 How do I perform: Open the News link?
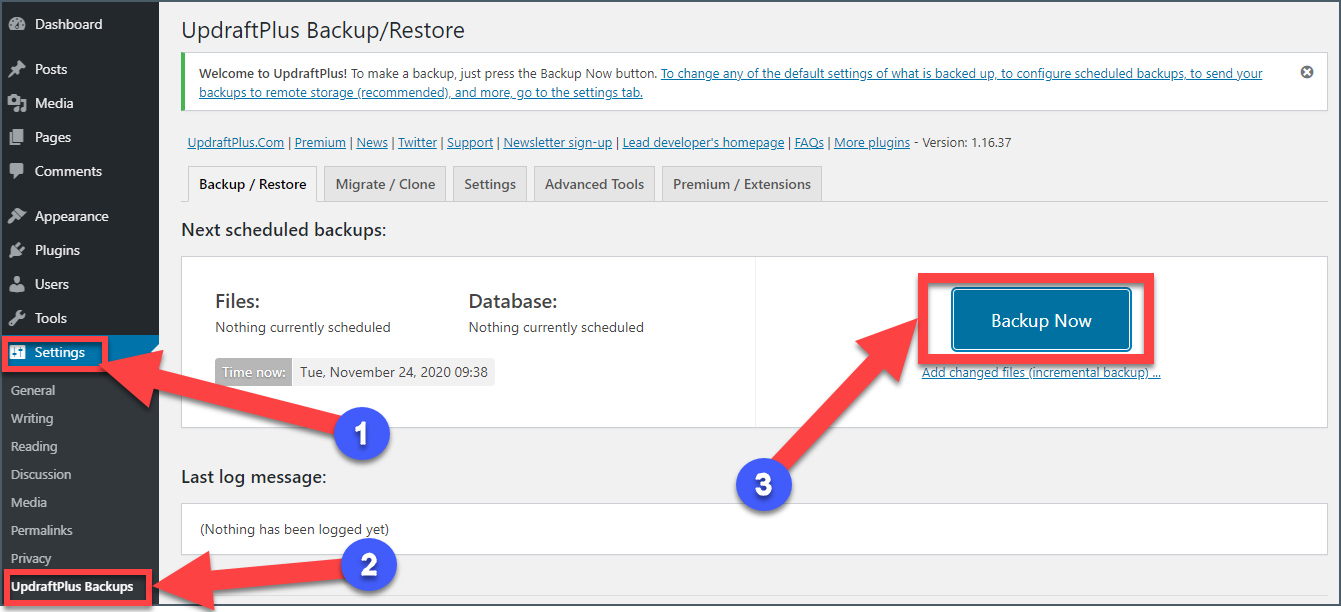coord(372,142)
